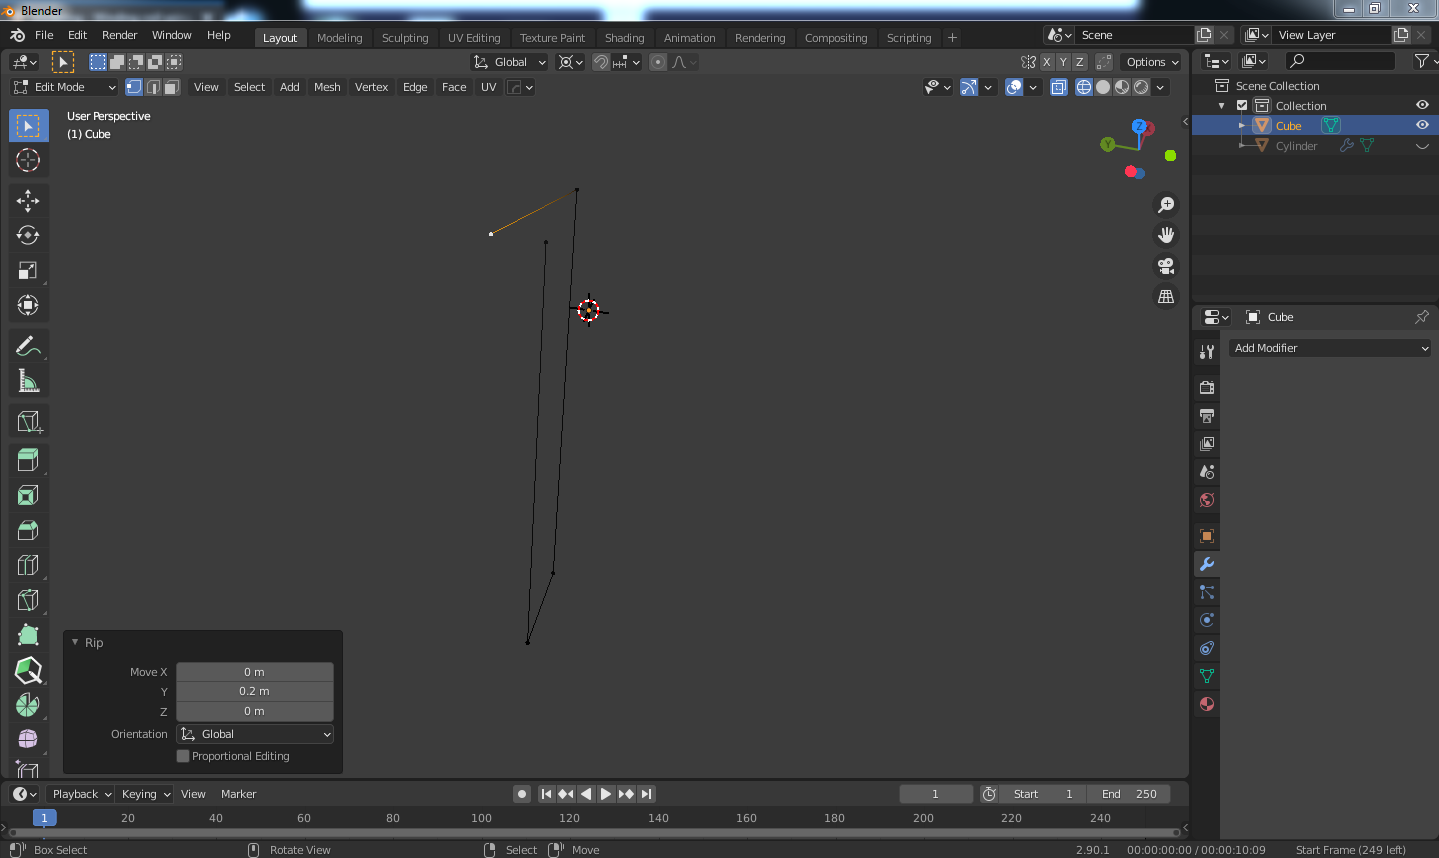
Task: Toggle Y axis mesh symmetry
Action: (1063, 62)
